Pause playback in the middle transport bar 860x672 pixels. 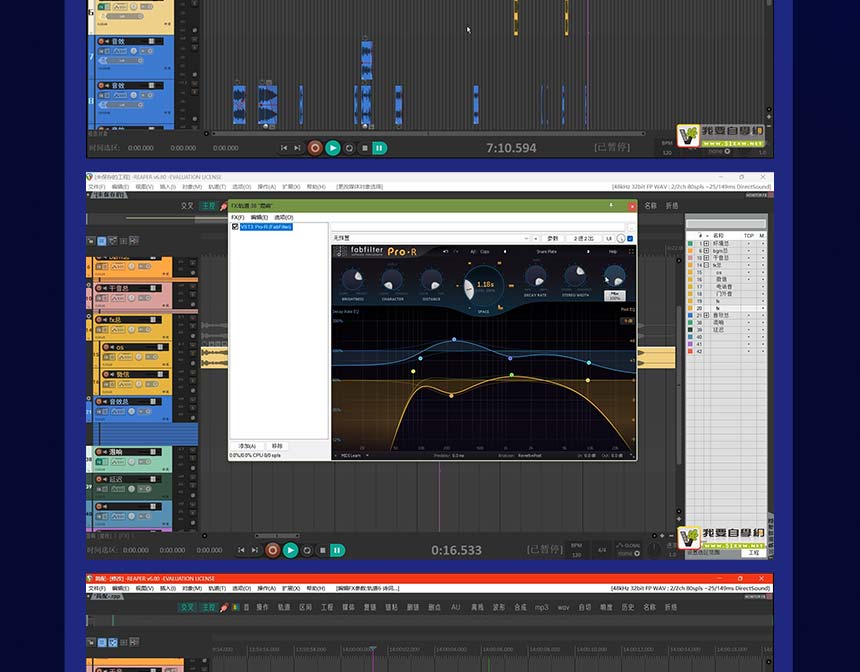tap(338, 550)
